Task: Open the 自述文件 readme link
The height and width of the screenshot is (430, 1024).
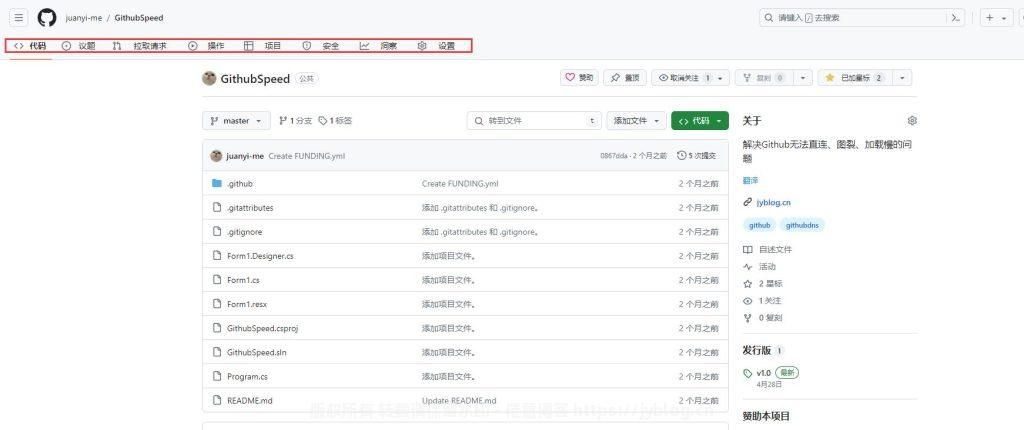Action: click(768, 250)
